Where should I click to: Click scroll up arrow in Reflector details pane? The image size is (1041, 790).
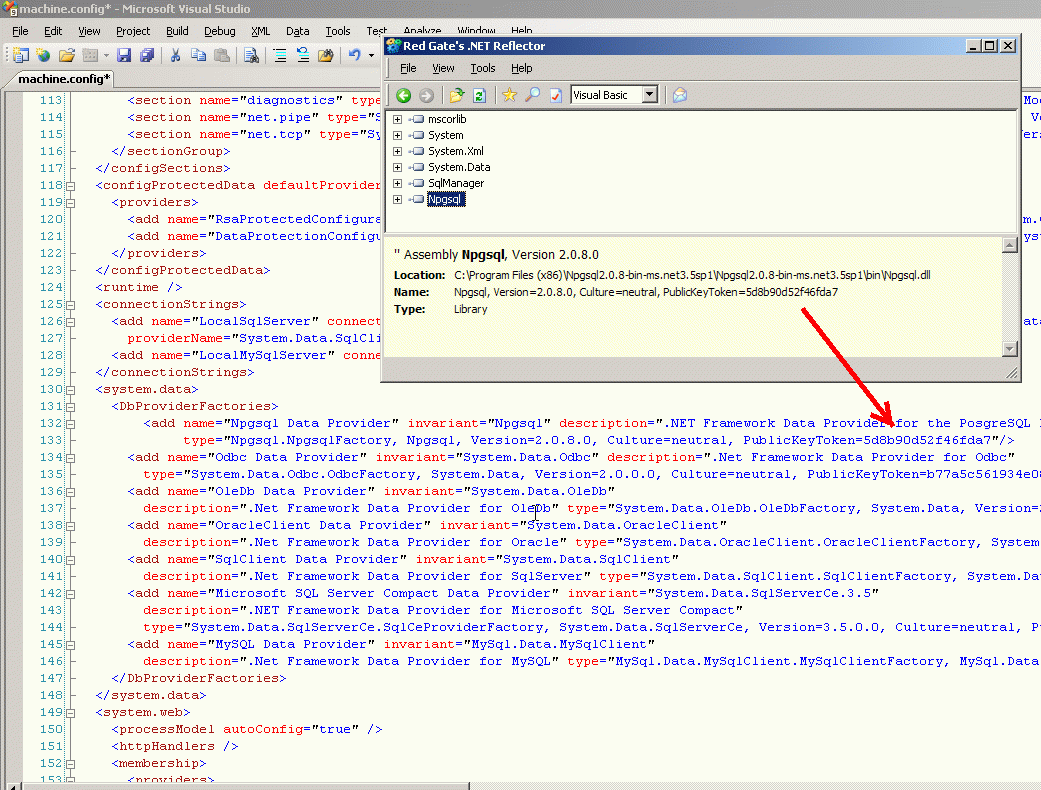point(1009,245)
